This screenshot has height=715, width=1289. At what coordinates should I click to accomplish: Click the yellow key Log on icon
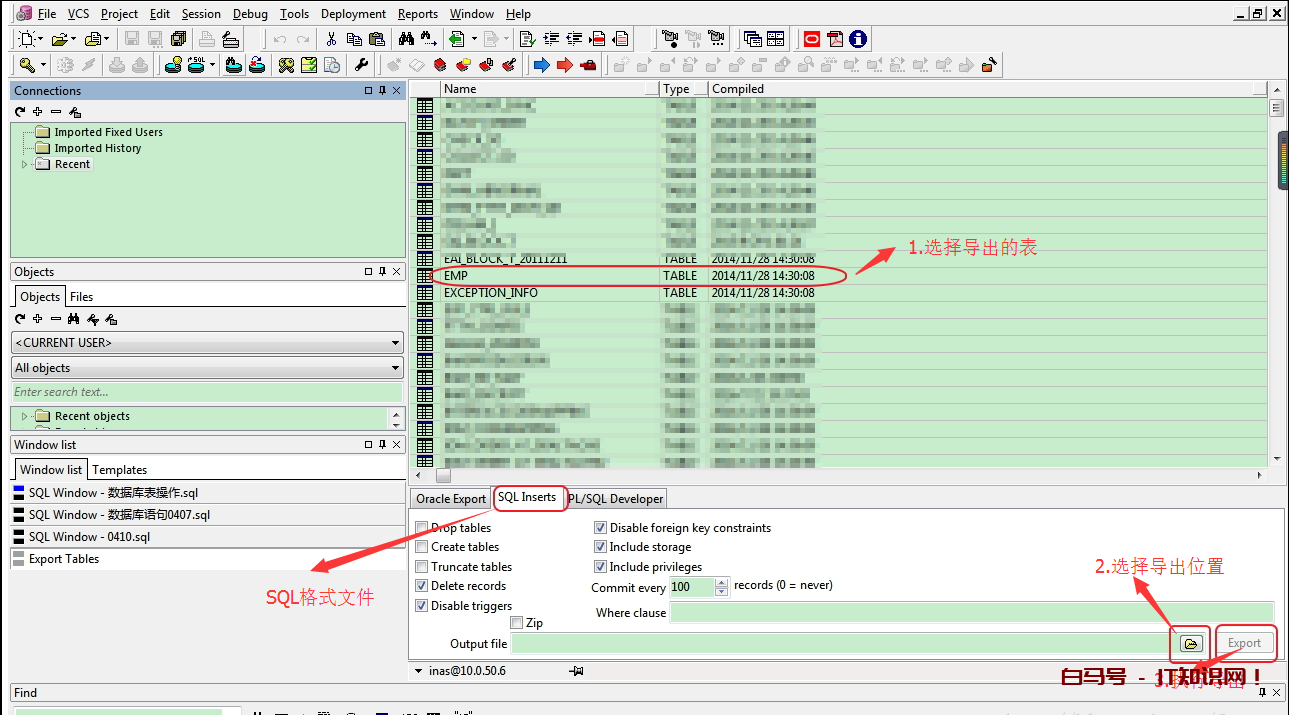click(x=28, y=65)
